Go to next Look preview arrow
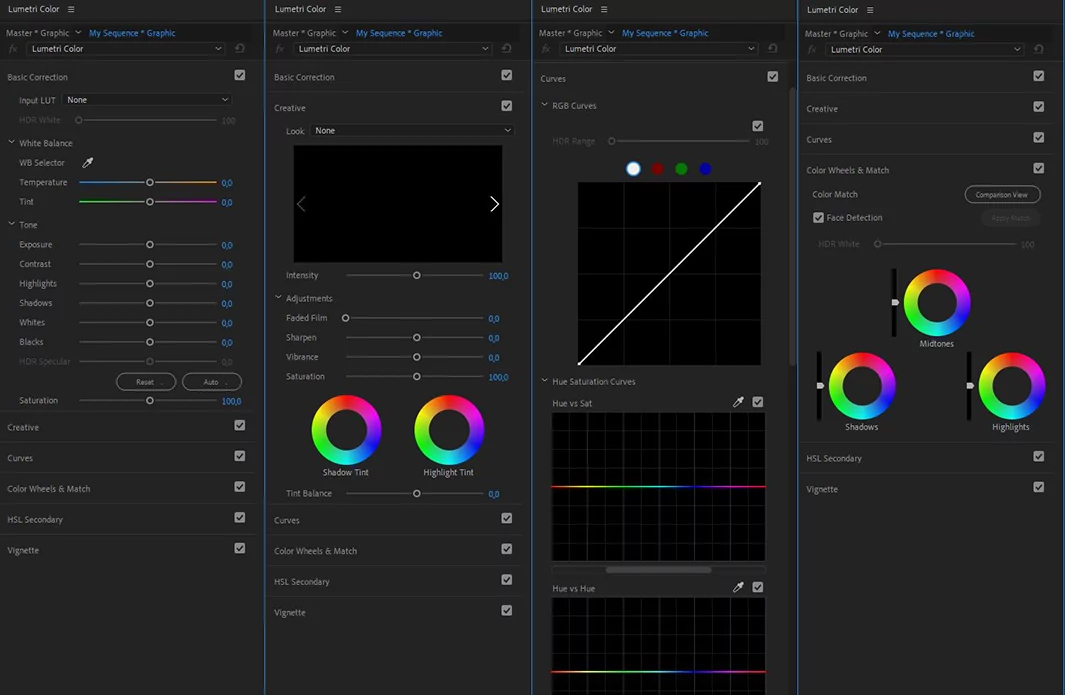Image resolution: width=1065 pixels, height=695 pixels. 494,204
